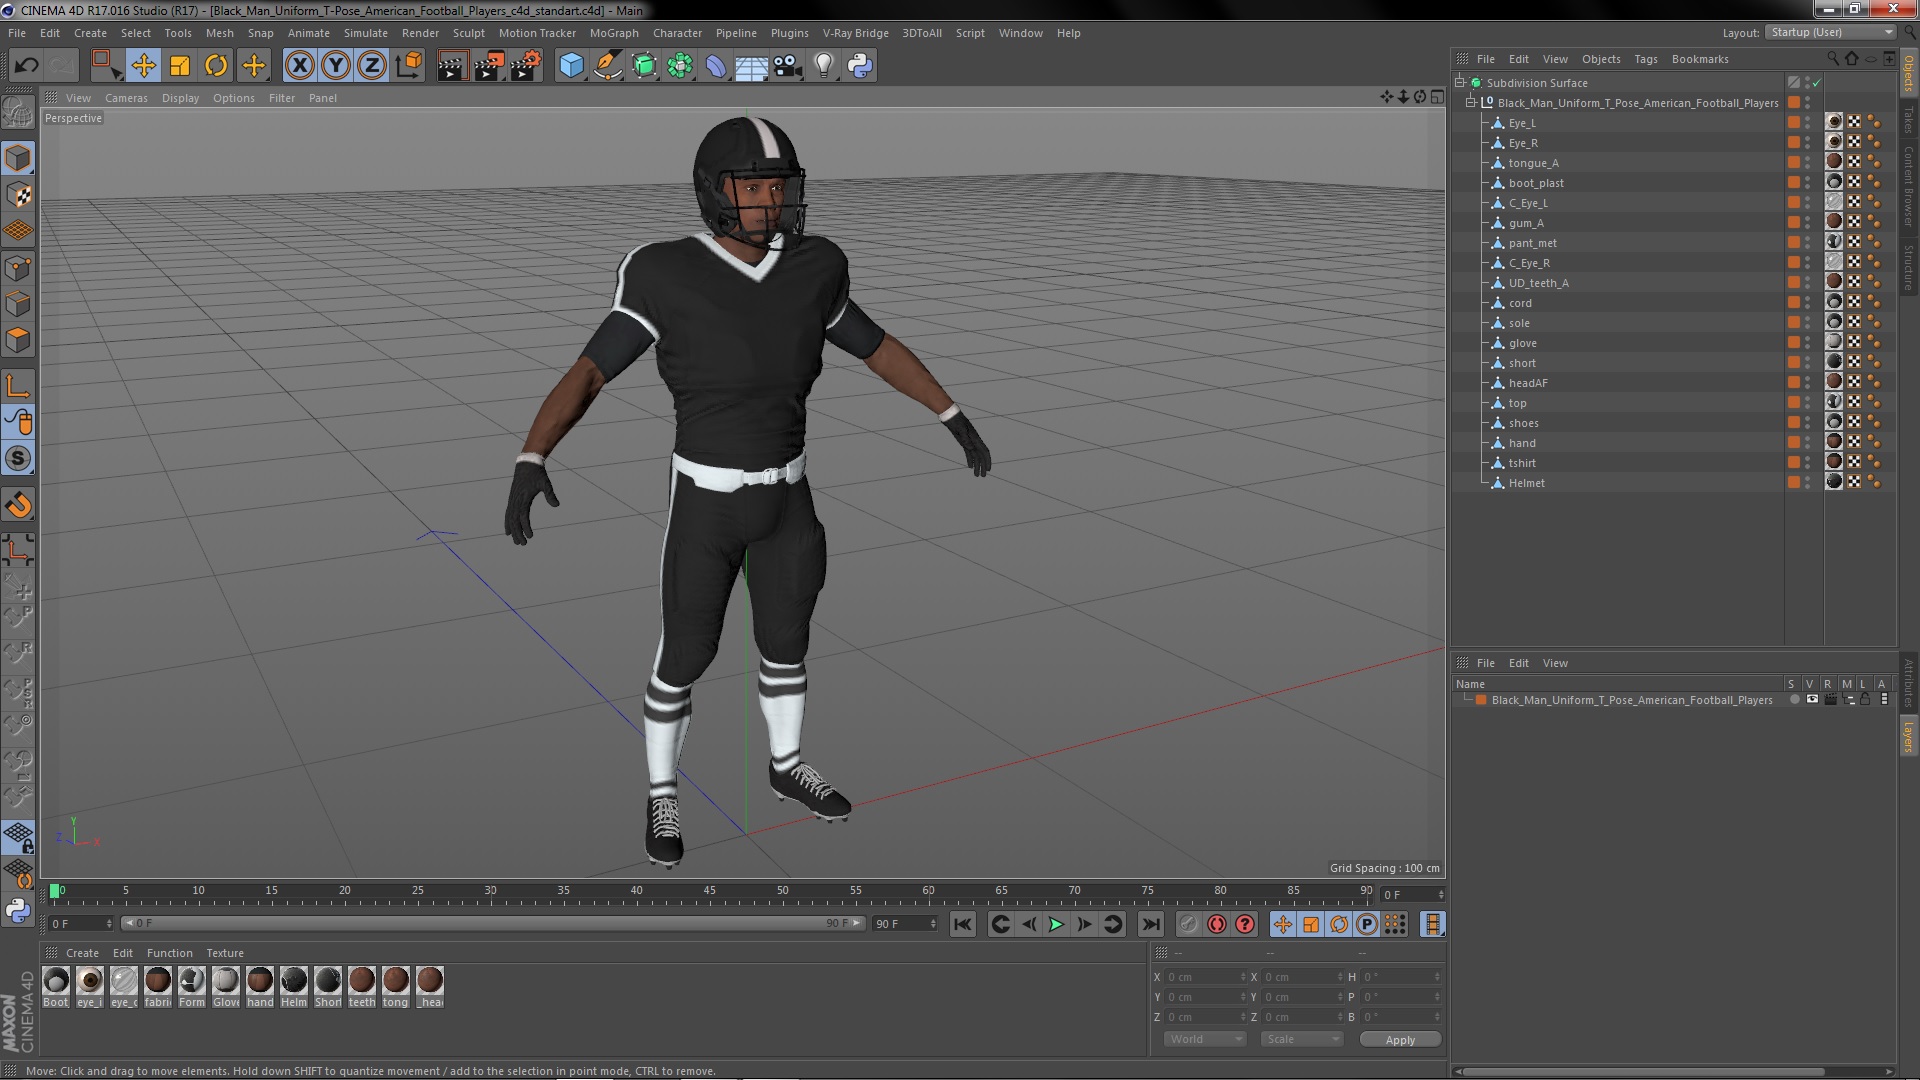Select the Helm material swatch
This screenshot has height=1080, width=1920.
[294, 981]
